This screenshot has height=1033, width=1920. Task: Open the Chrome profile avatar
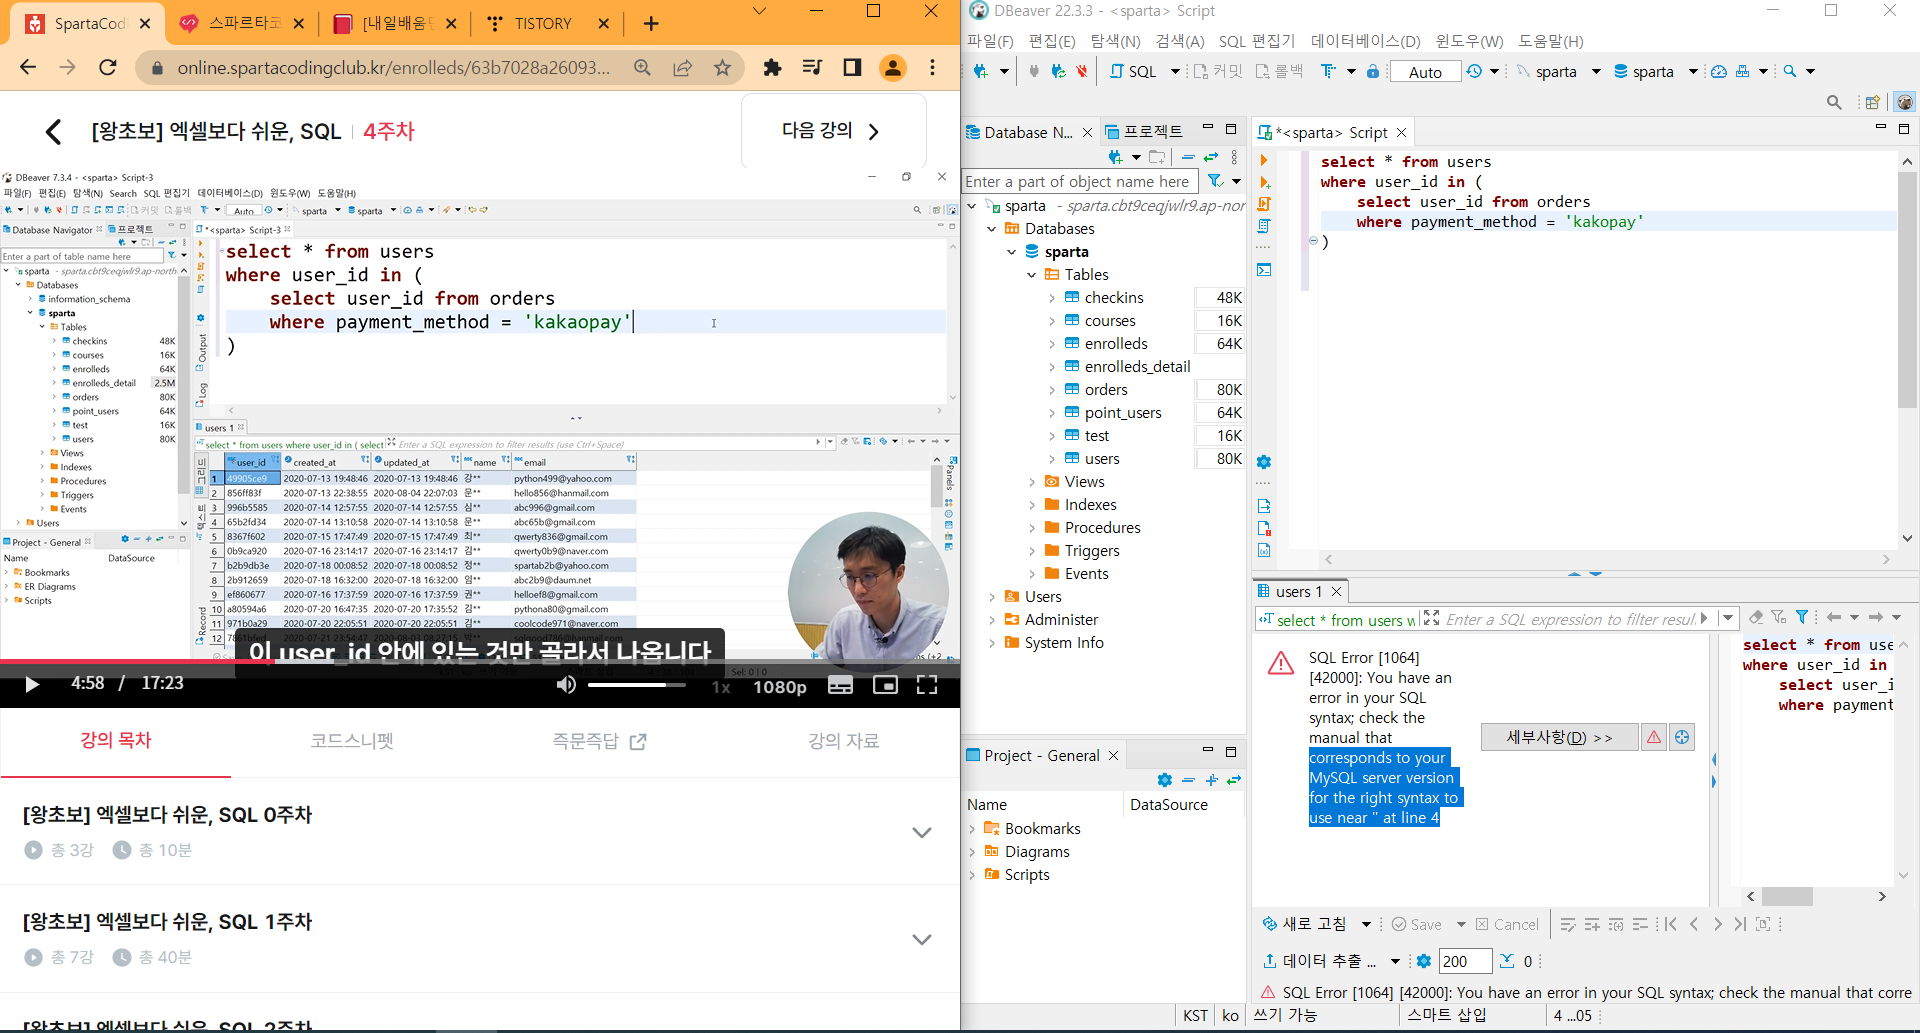[892, 67]
